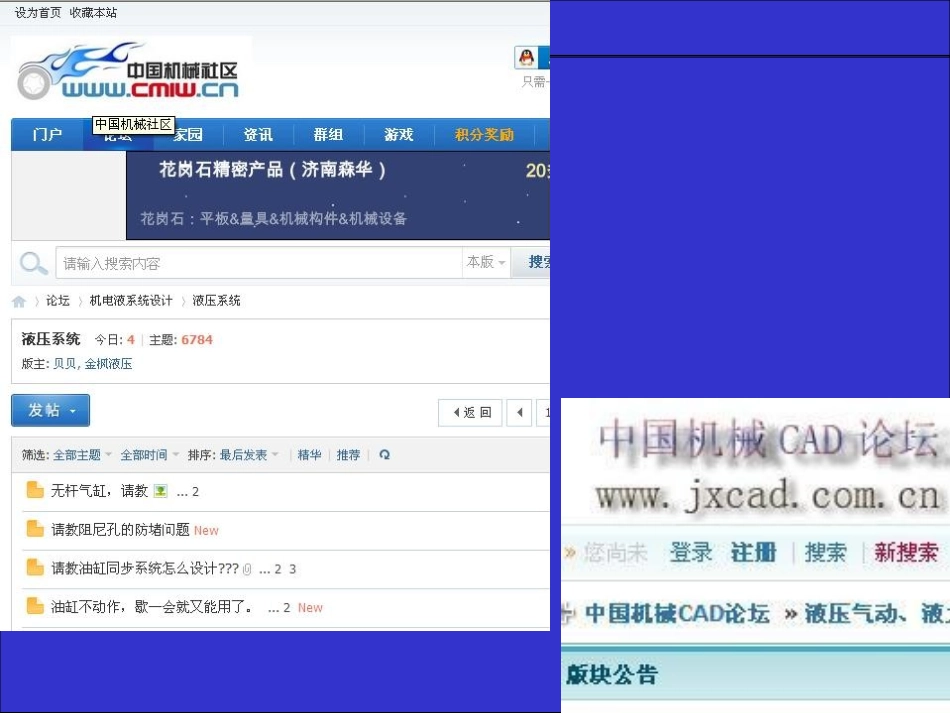
Task: Click 搜索 in the jxcad forum window
Action: [825, 552]
